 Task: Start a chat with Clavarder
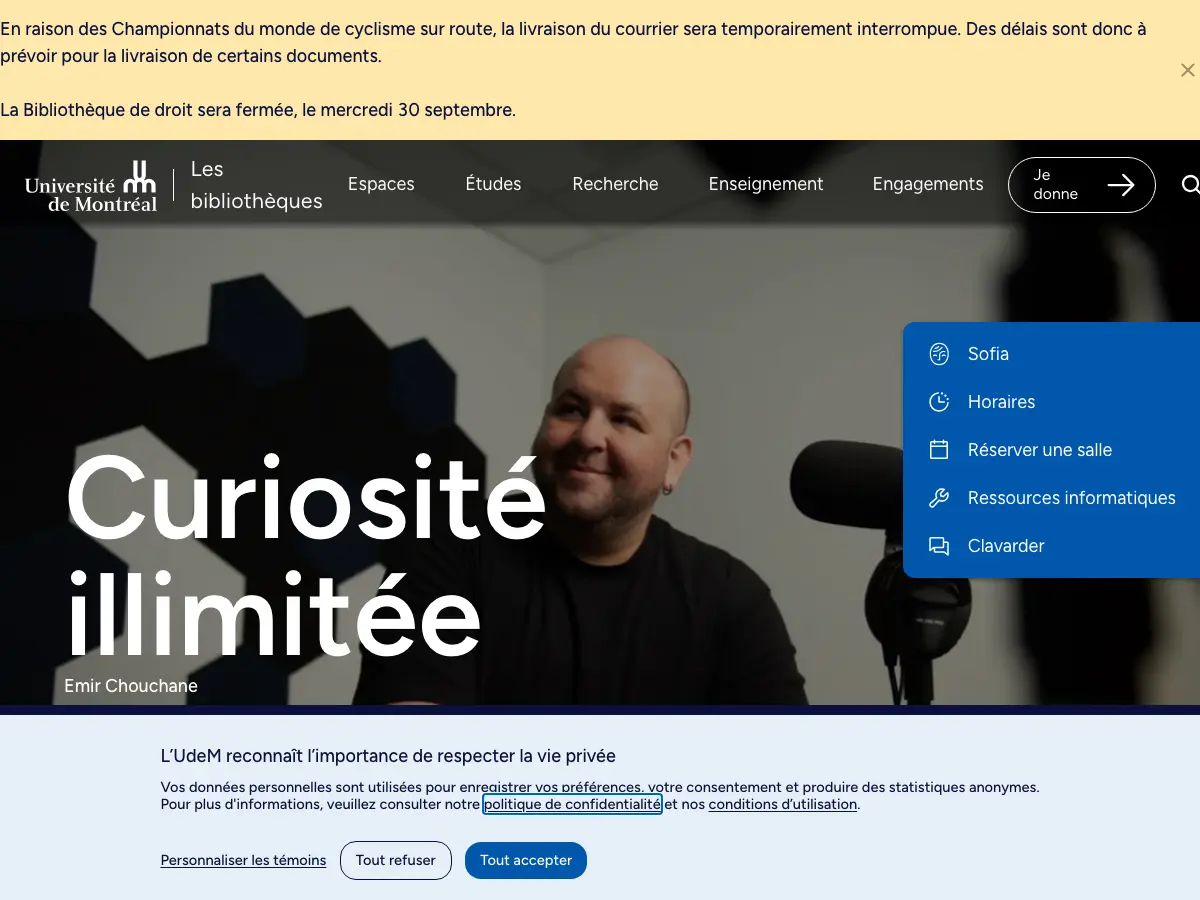(1006, 546)
